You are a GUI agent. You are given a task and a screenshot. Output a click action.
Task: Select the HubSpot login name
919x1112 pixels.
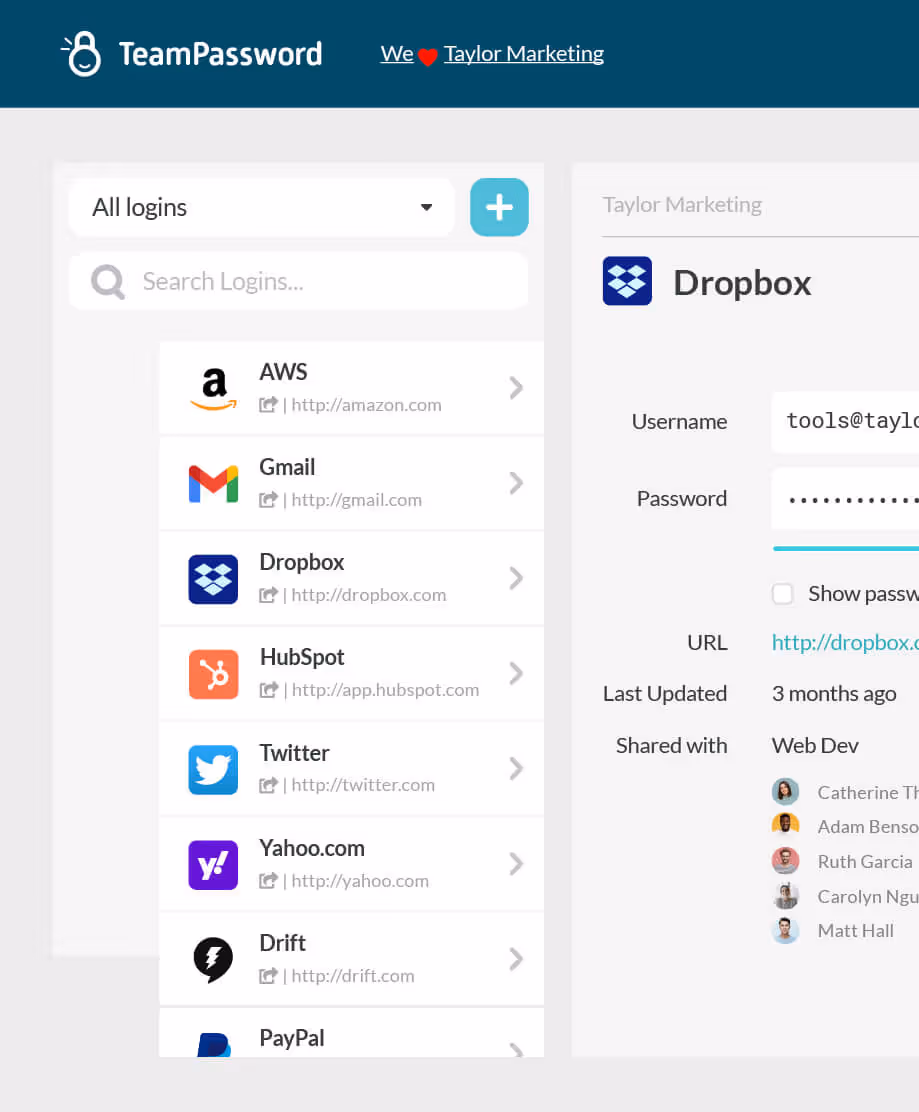302,657
